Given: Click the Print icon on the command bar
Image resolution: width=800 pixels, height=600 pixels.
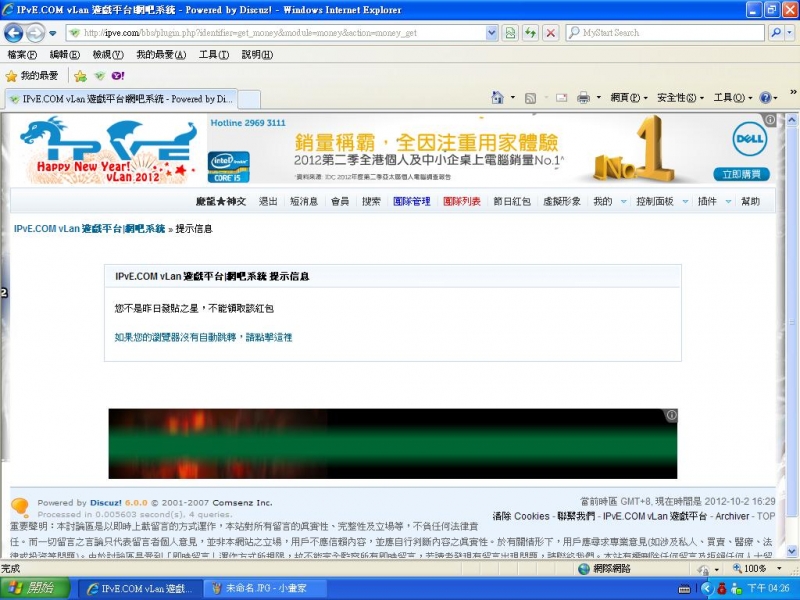Looking at the screenshot, I should pos(585,98).
